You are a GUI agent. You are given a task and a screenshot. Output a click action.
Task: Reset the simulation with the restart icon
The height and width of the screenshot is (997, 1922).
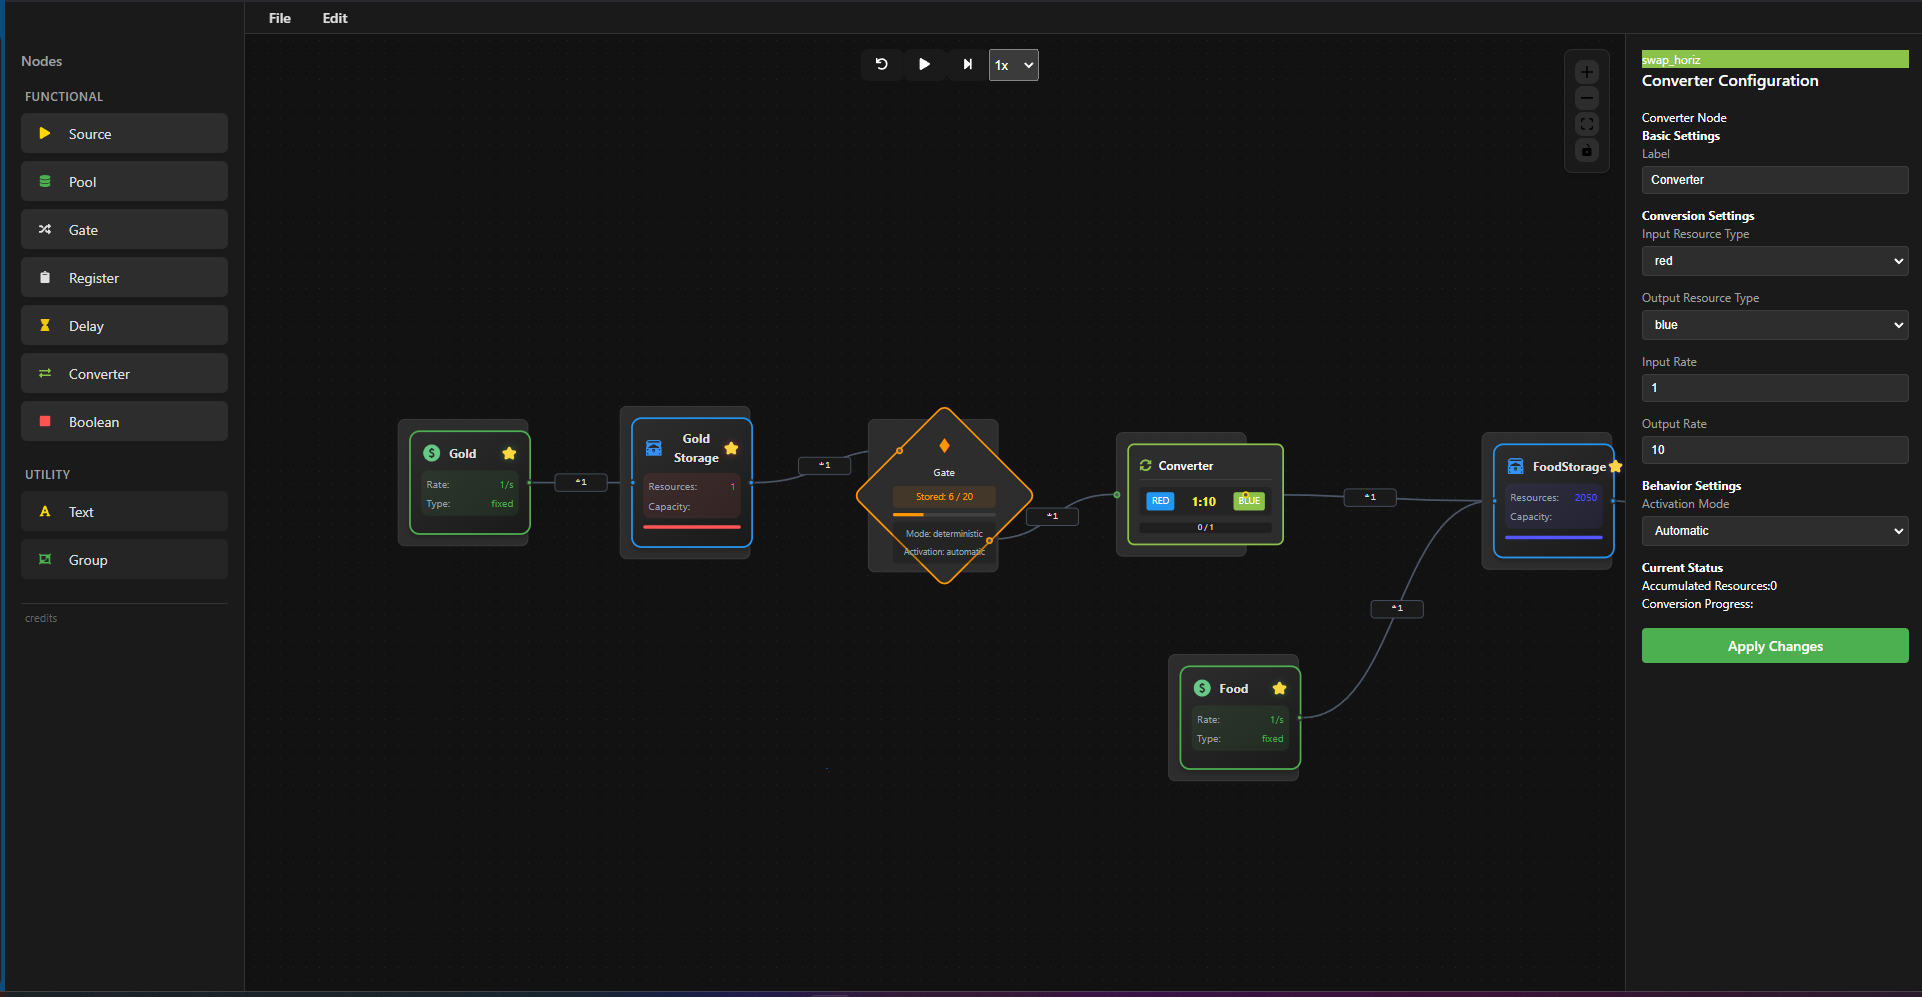[881, 65]
